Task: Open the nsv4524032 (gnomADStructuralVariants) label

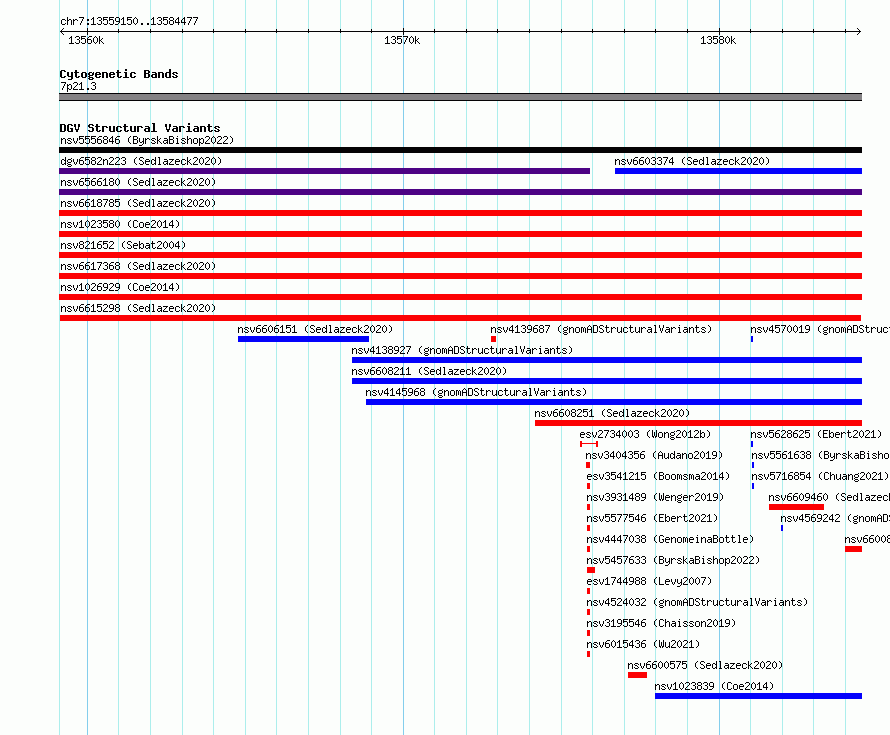Action: pyautogui.click(x=696, y=602)
